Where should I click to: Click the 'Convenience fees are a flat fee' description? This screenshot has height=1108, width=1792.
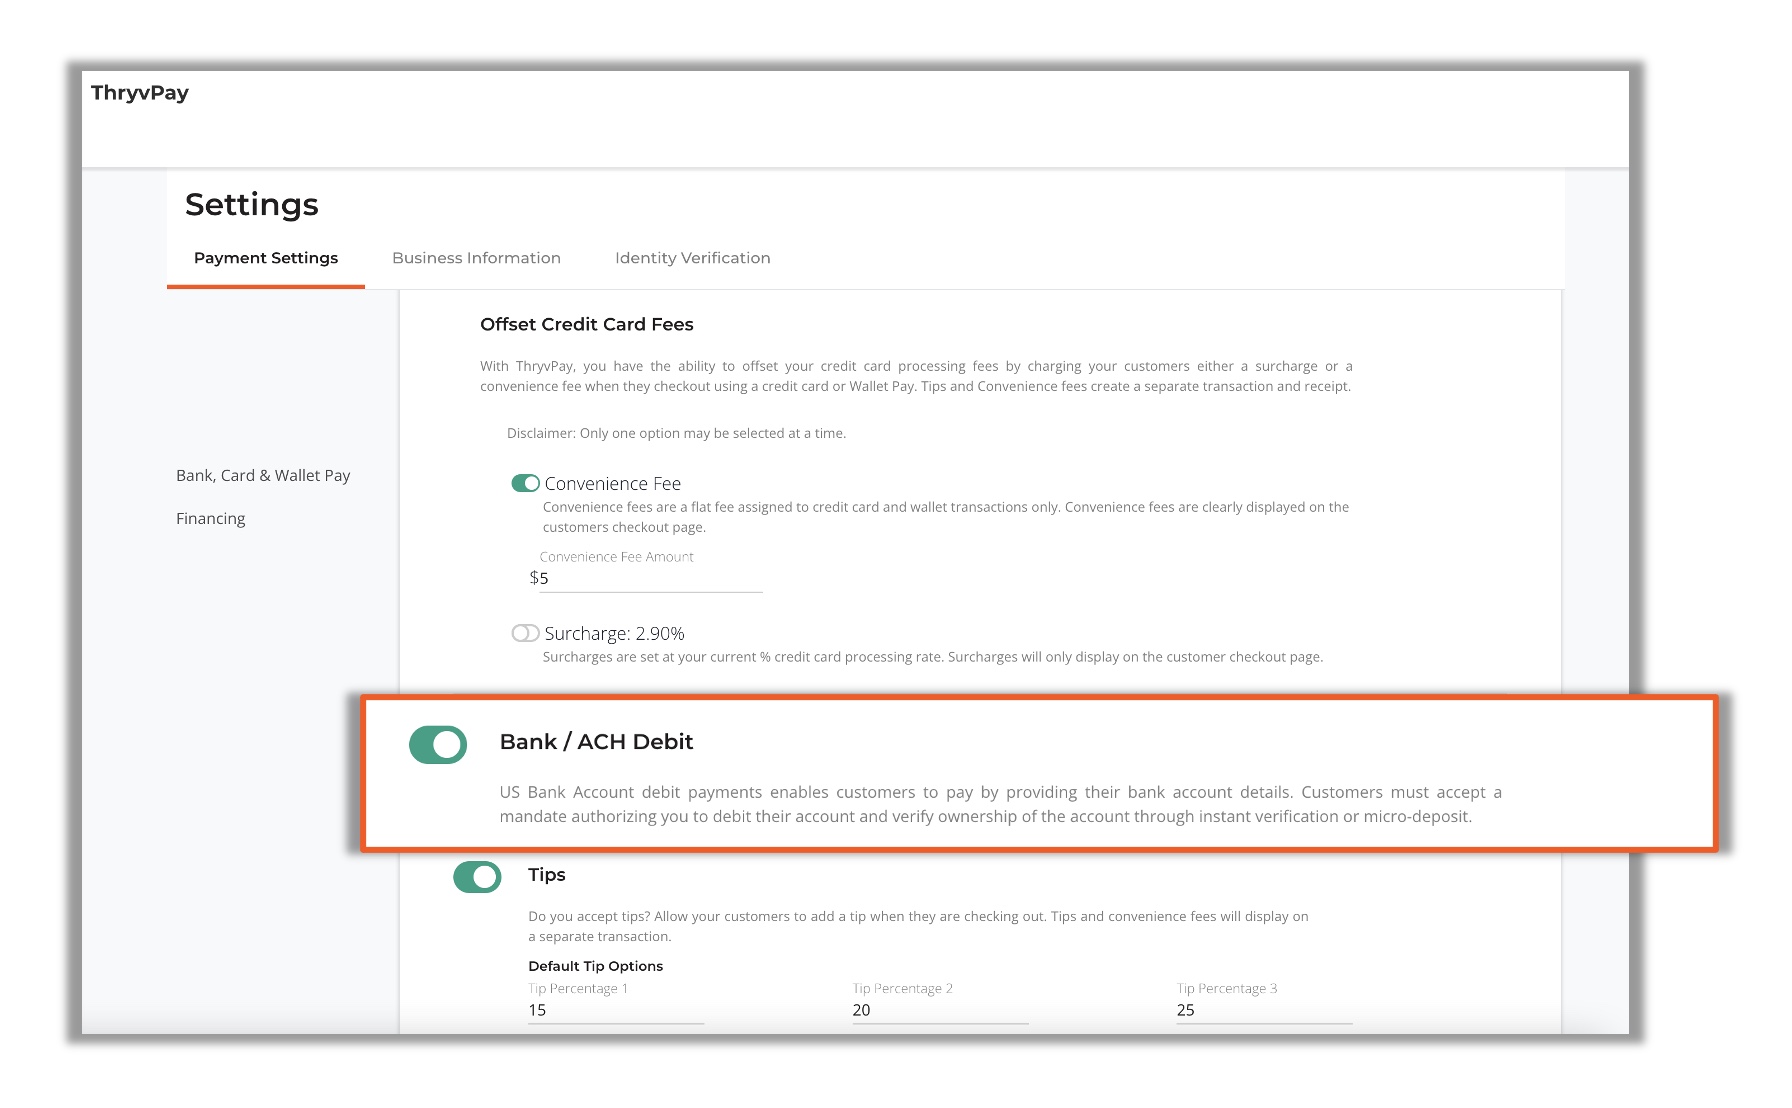[x=946, y=517]
